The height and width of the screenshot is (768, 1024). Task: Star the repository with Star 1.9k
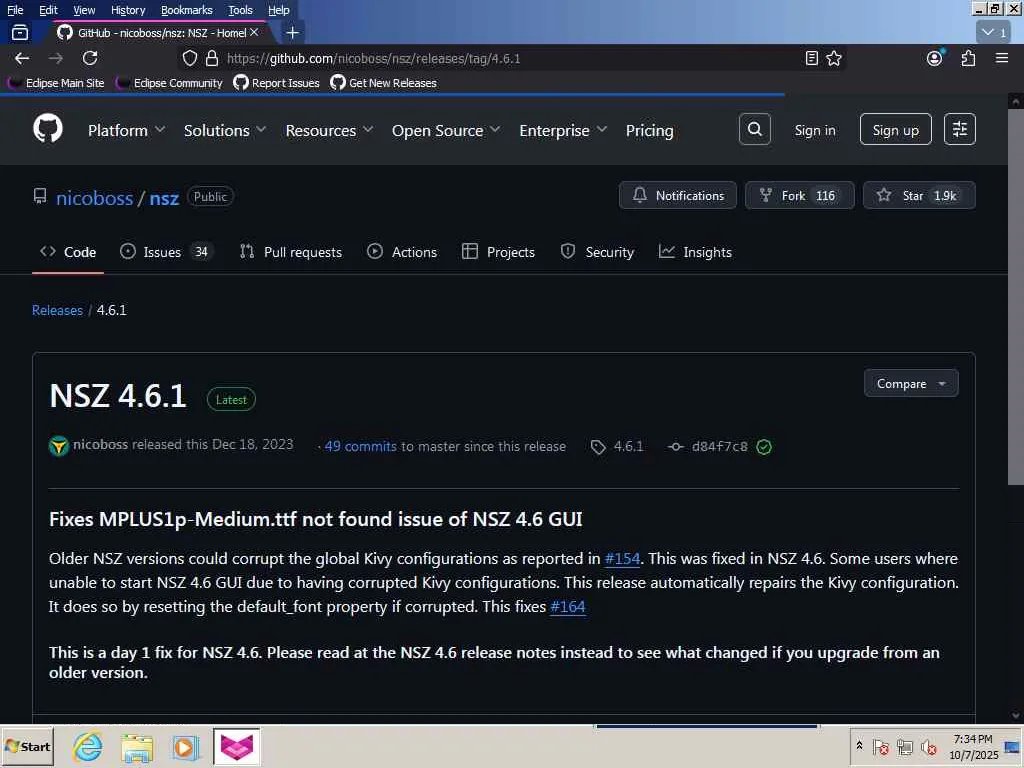pos(919,195)
